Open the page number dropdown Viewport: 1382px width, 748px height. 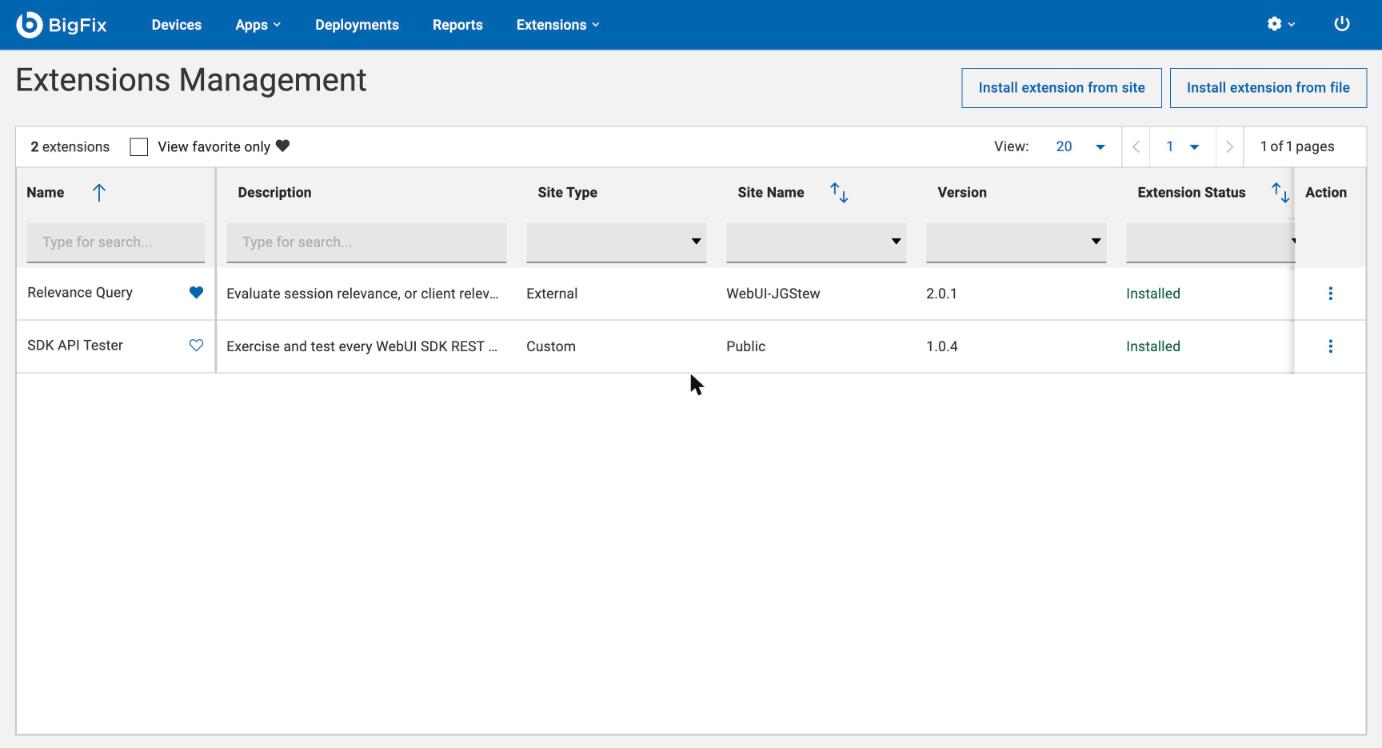click(1182, 147)
